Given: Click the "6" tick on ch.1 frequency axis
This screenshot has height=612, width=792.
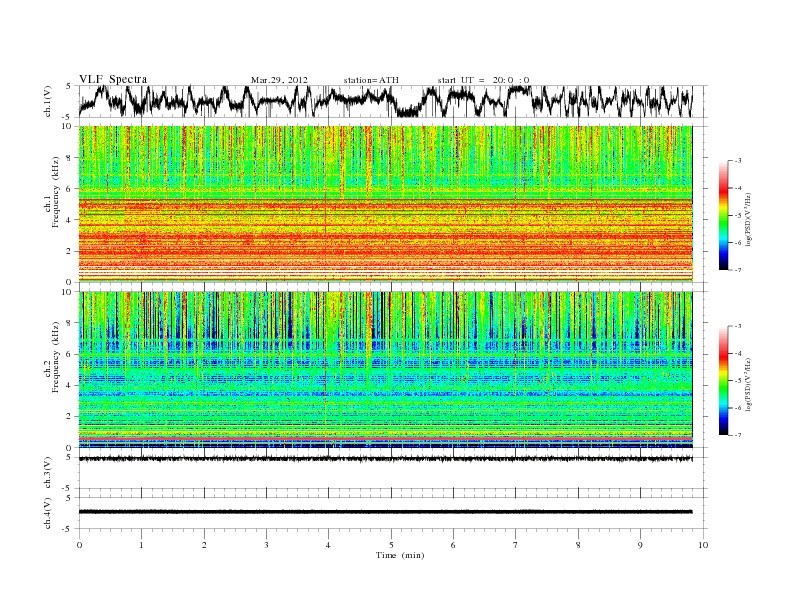Looking at the screenshot, I should (x=69, y=188).
